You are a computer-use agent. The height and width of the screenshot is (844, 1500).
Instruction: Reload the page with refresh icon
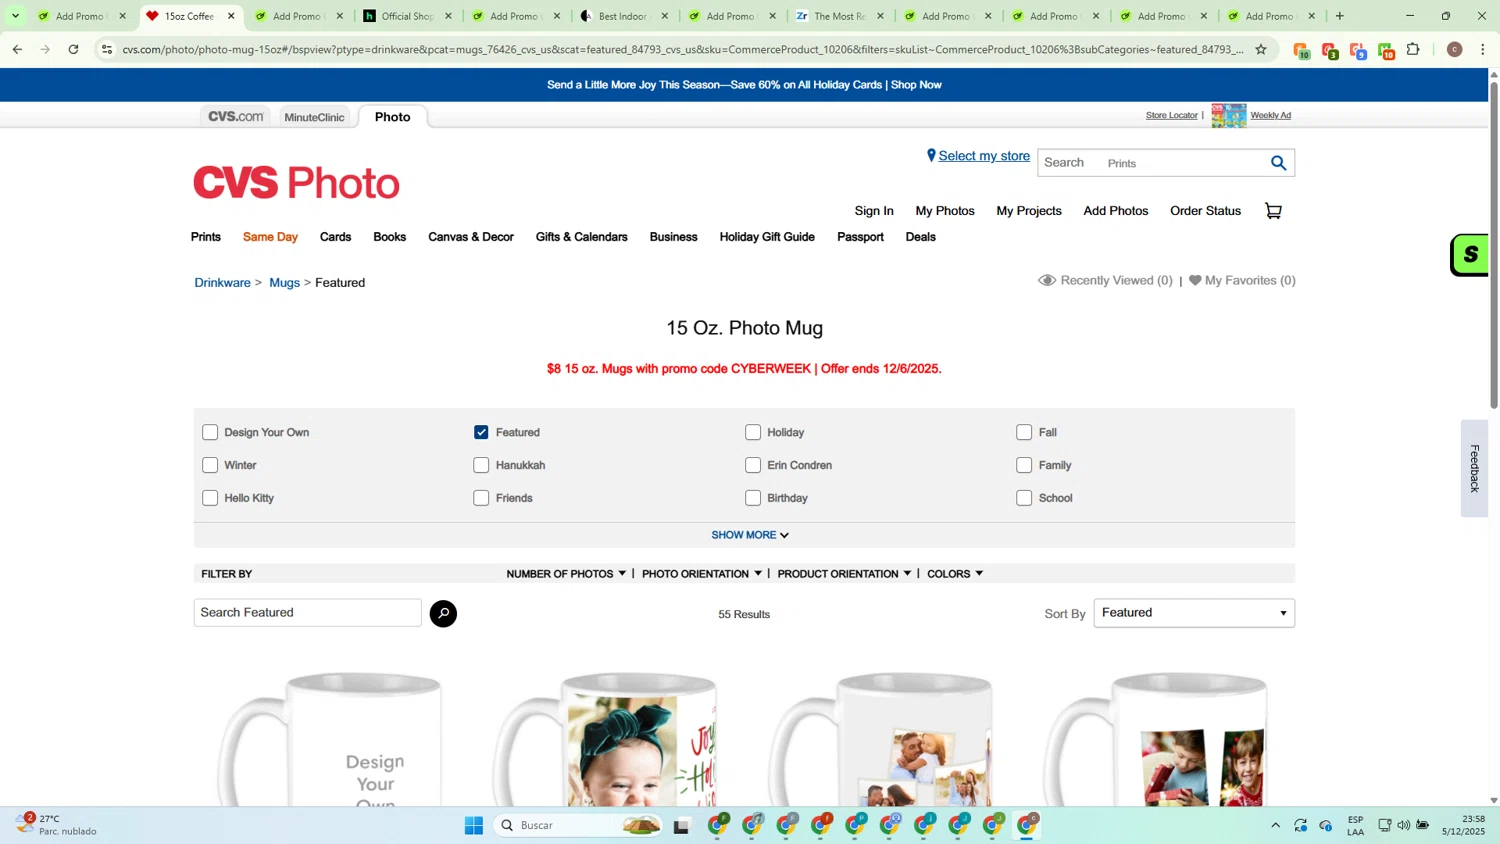[73, 49]
